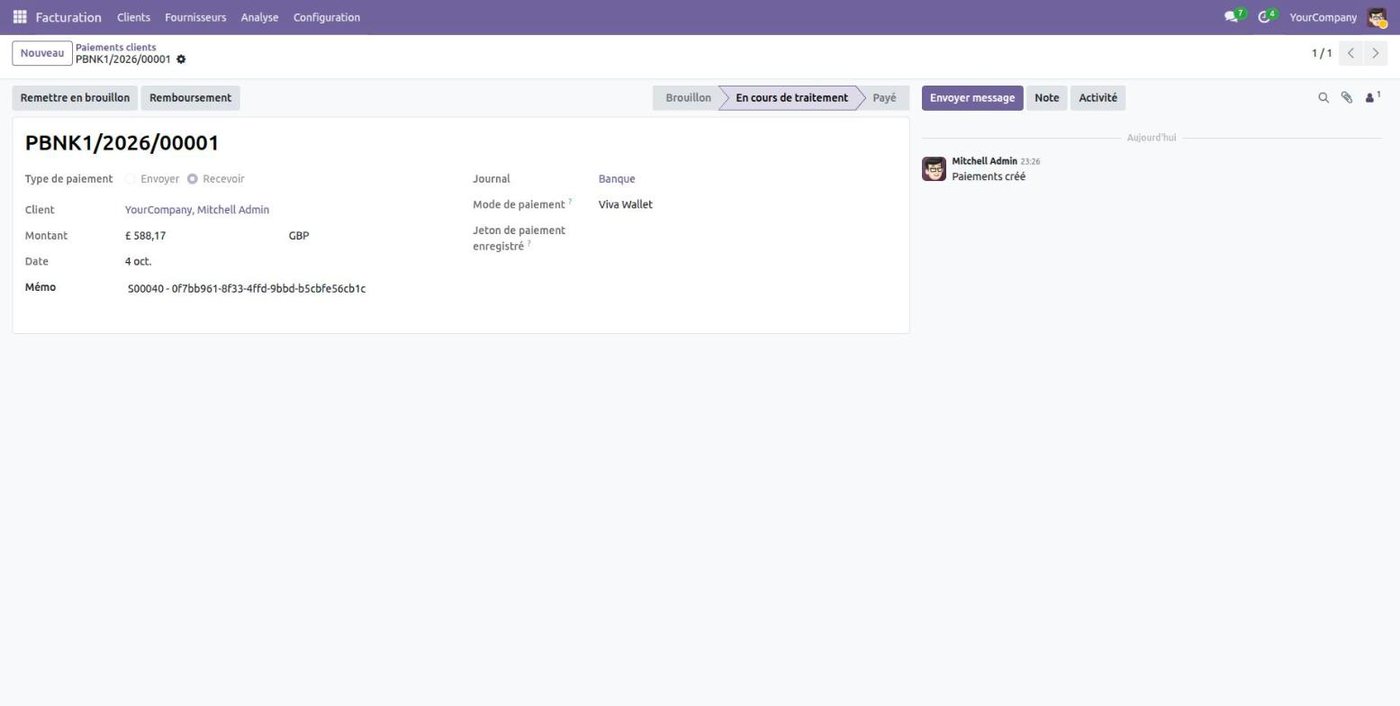Click the Viva Wallet payment method value
Image resolution: width=1400 pixels, height=706 pixels.
pyautogui.click(x=626, y=205)
